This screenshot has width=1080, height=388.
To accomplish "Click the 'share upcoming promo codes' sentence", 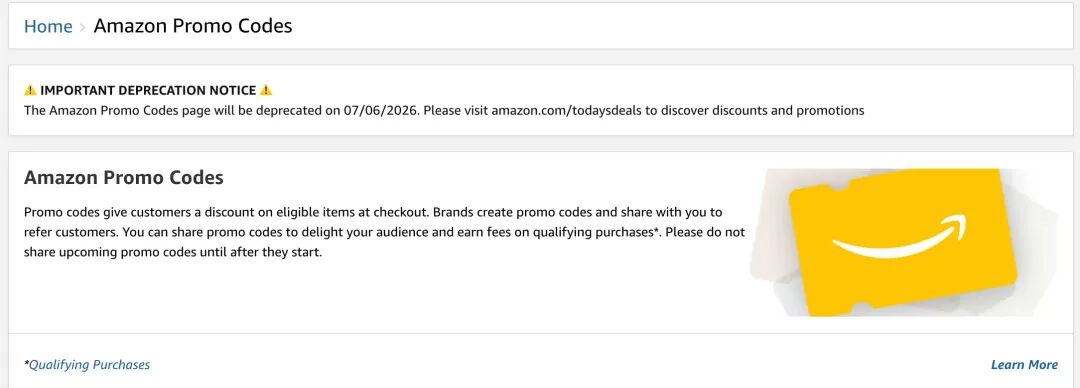I will [x=173, y=252].
